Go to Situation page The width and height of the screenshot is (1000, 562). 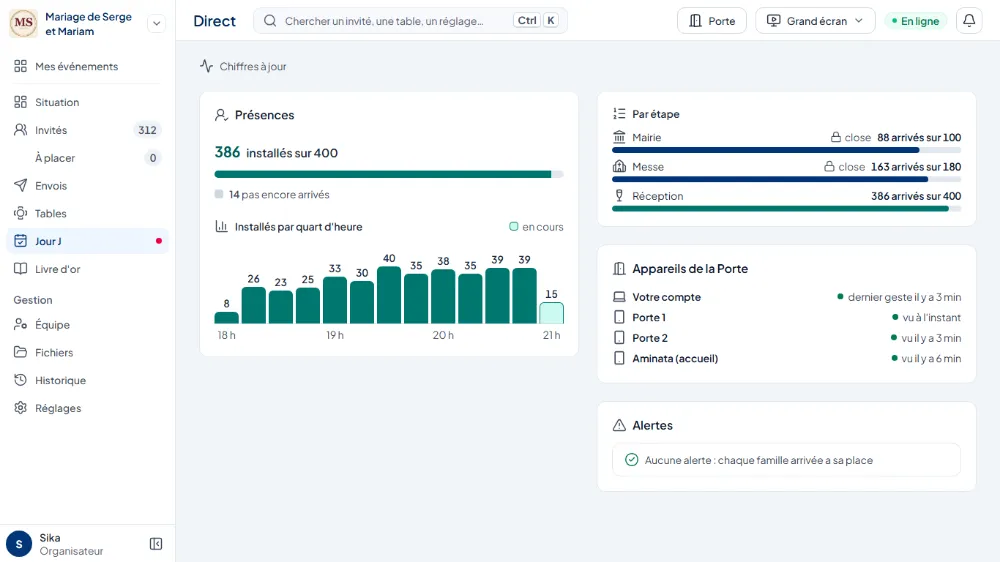[87, 102]
